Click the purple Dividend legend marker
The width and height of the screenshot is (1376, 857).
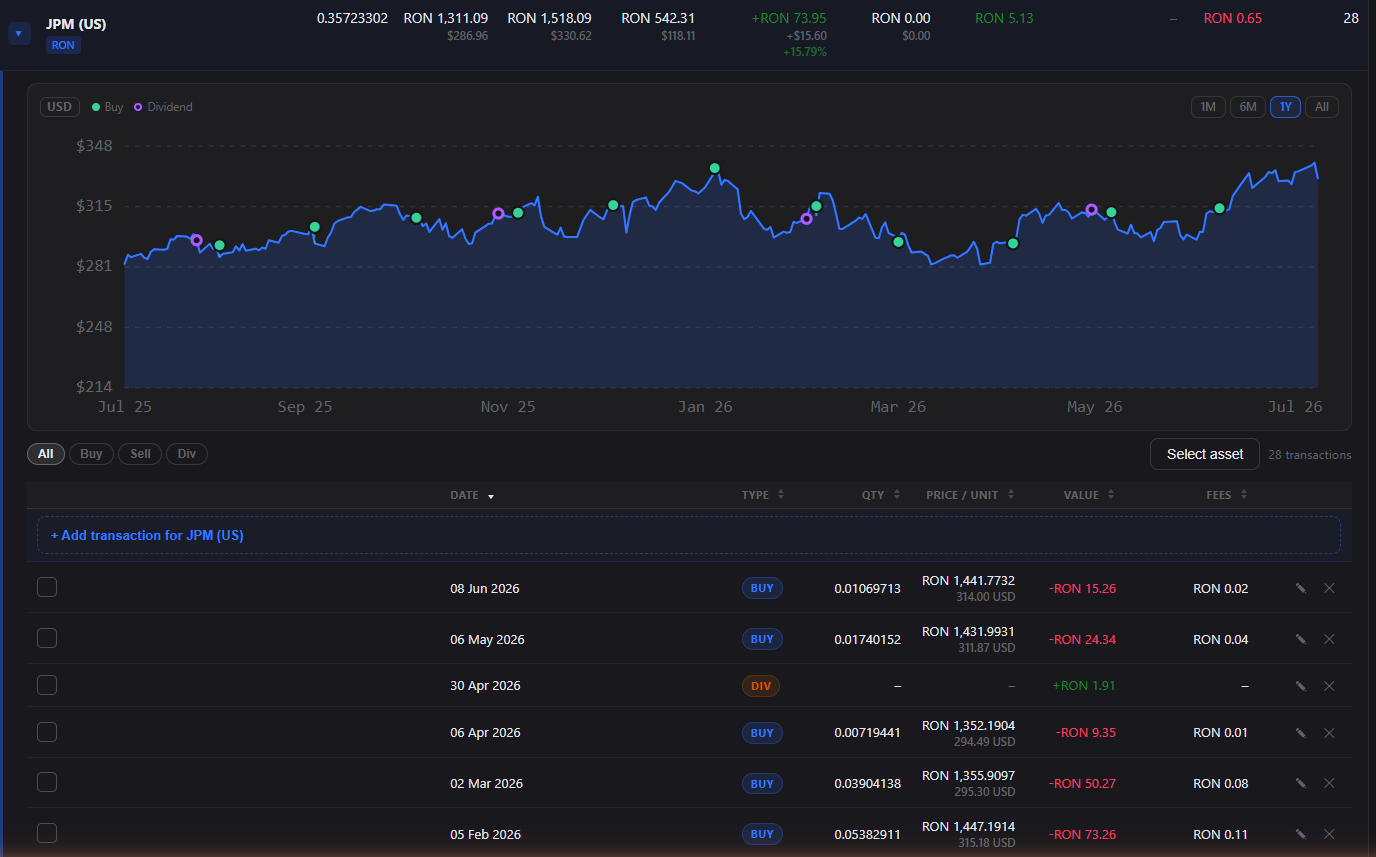(x=138, y=107)
